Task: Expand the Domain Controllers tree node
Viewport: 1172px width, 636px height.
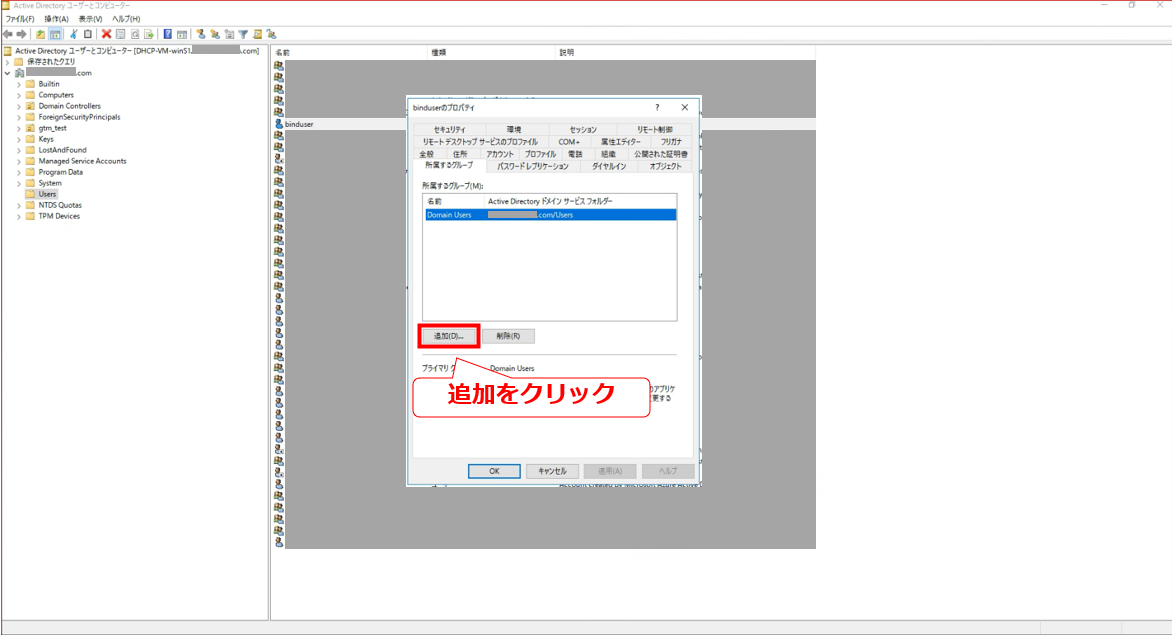Action: [18, 106]
